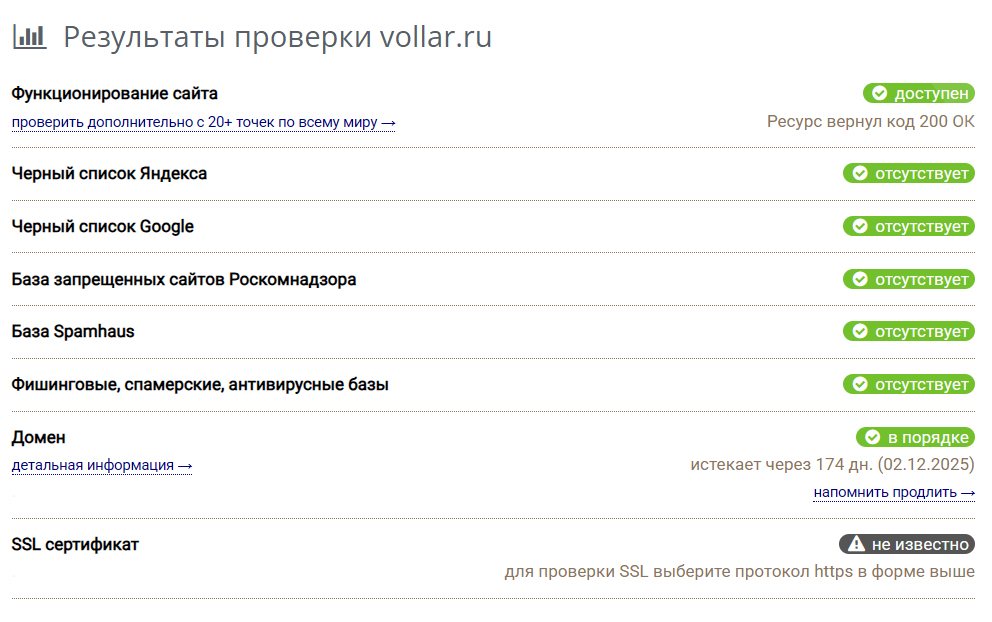The width and height of the screenshot is (992, 622).
Task: Click the 'доступен' status badge
Action: (919, 94)
